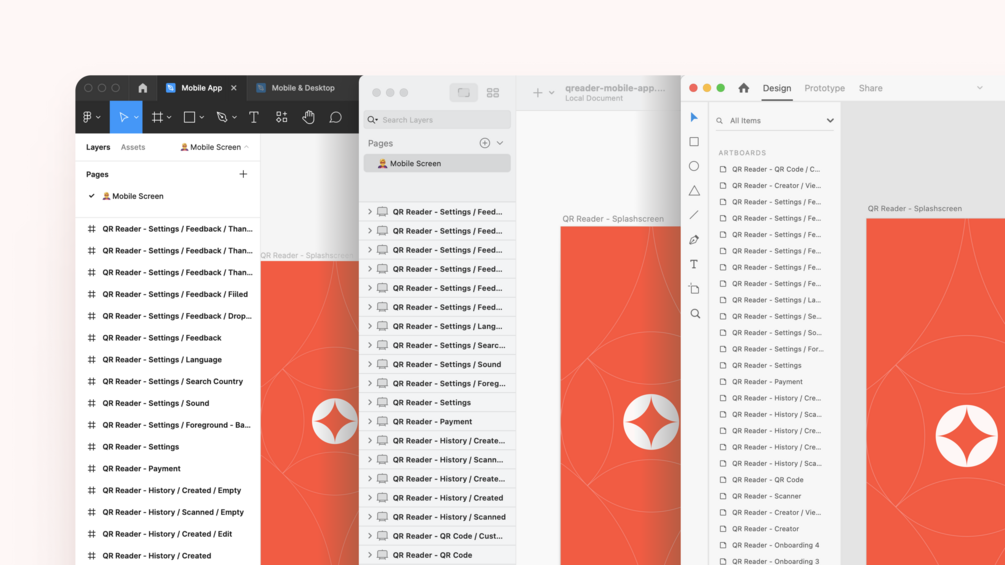
Task: Open the Frame tool dropdown arrow
Action: tap(169, 118)
